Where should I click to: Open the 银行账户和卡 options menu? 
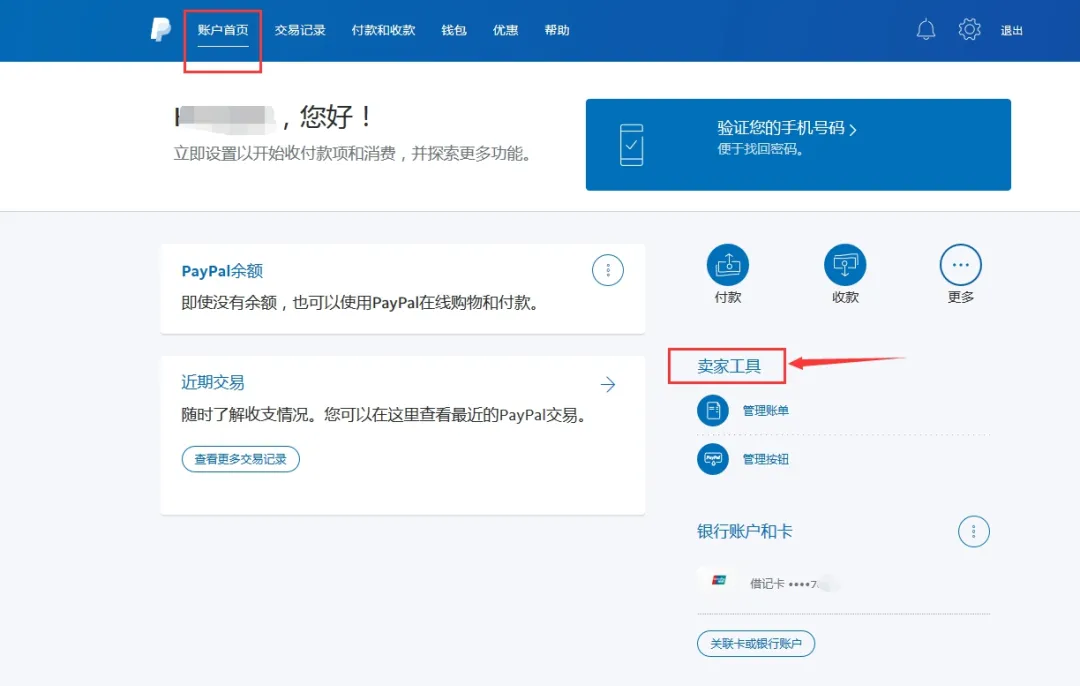[x=973, y=531]
